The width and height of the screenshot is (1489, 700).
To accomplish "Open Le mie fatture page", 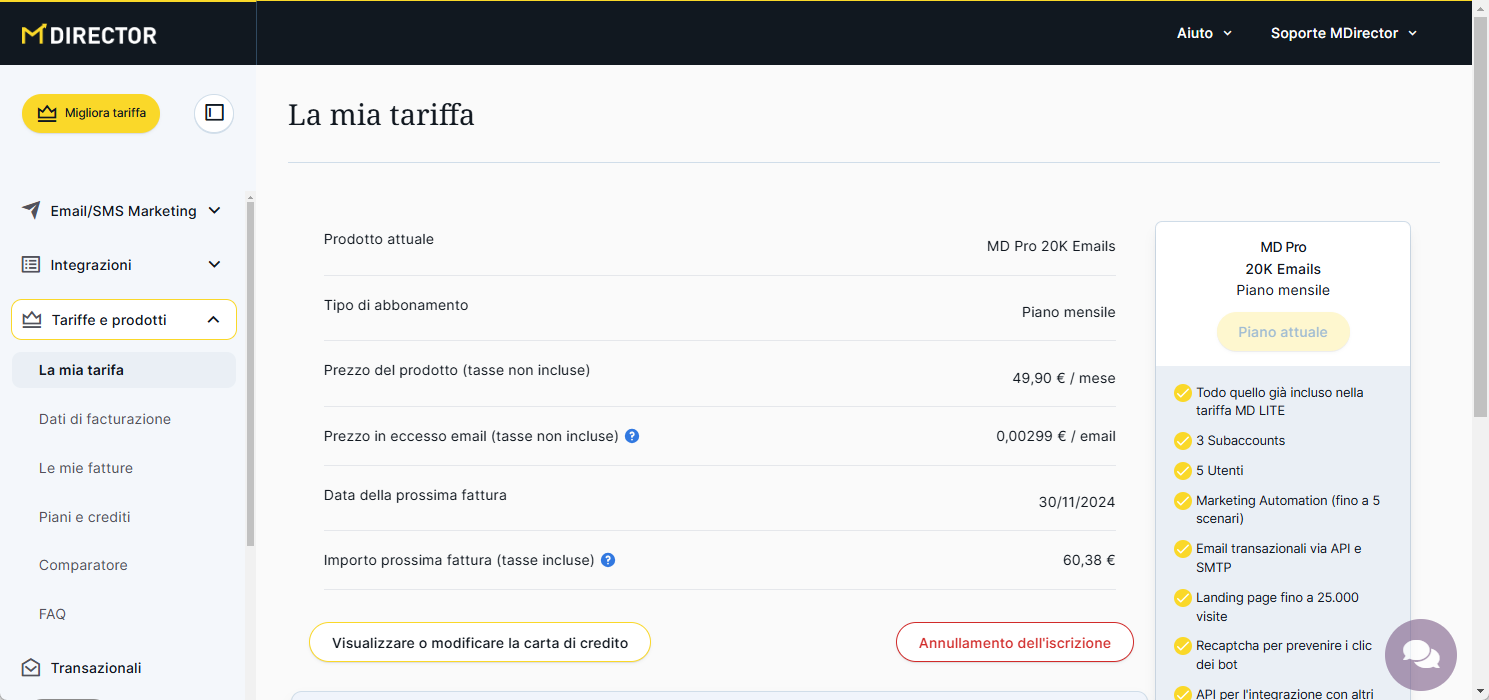I will [x=86, y=468].
